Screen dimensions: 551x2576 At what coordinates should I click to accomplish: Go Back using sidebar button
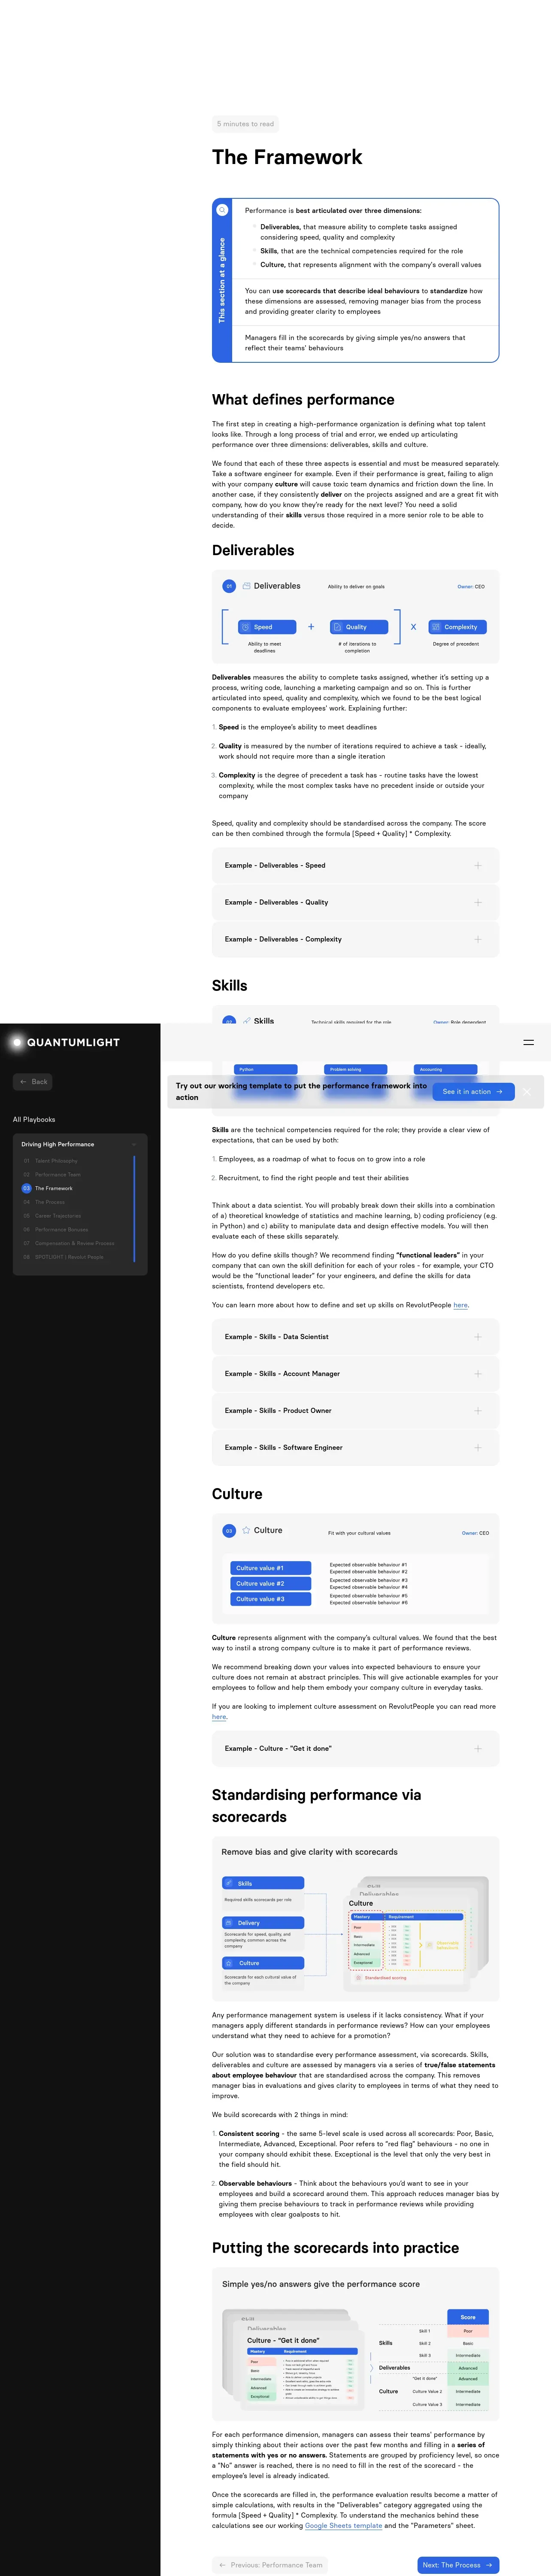33,1082
